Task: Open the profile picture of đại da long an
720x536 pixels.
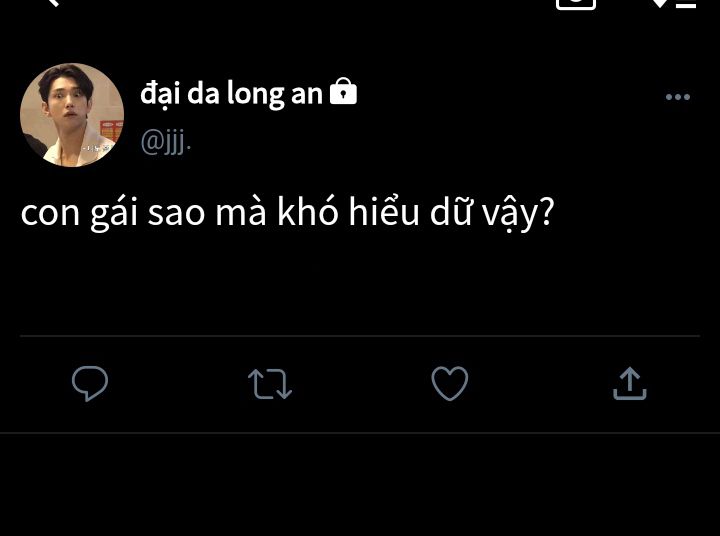Action: click(72, 115)
